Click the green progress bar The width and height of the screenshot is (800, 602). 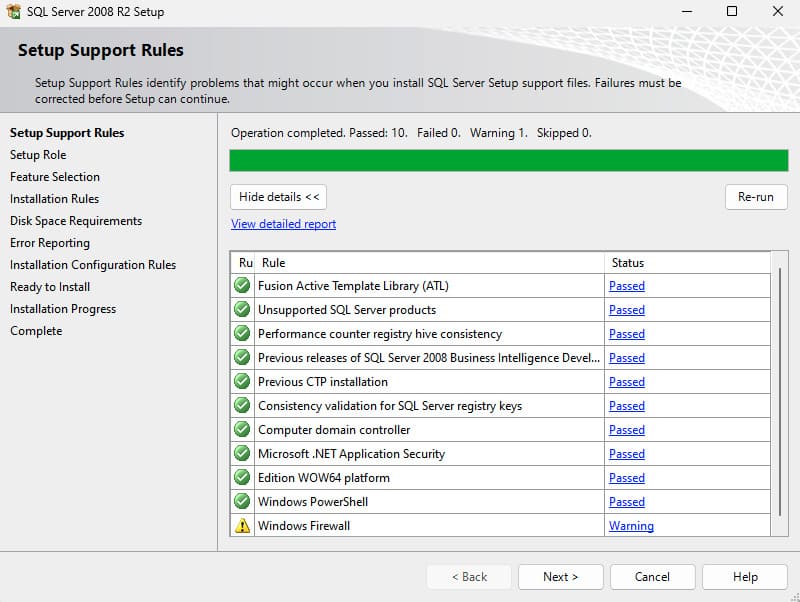[508, 161]
